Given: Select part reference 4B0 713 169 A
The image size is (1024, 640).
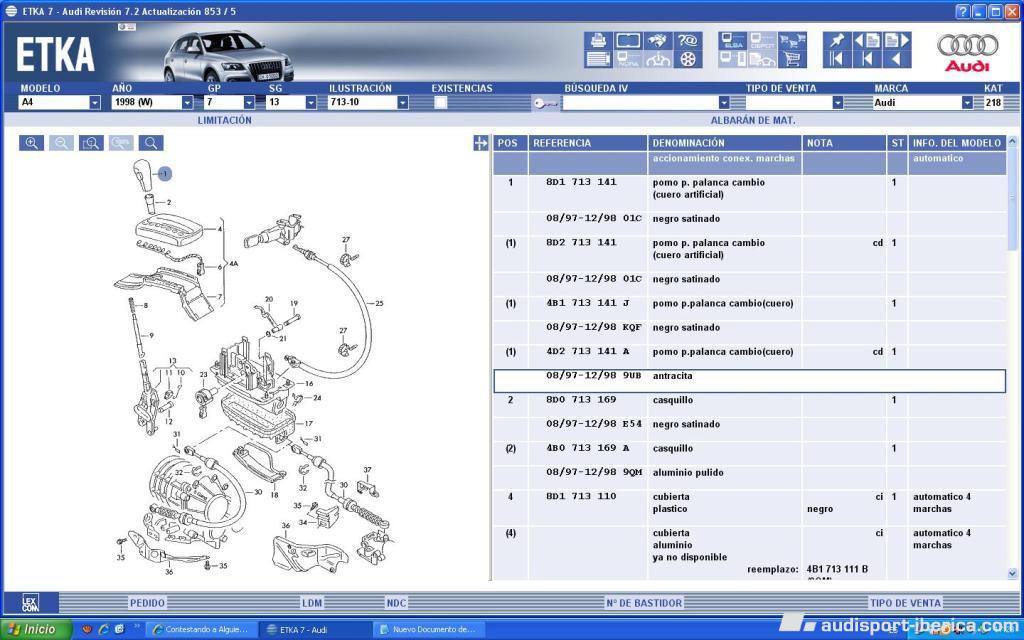Looking at the screenshot, I should [588, 448].
